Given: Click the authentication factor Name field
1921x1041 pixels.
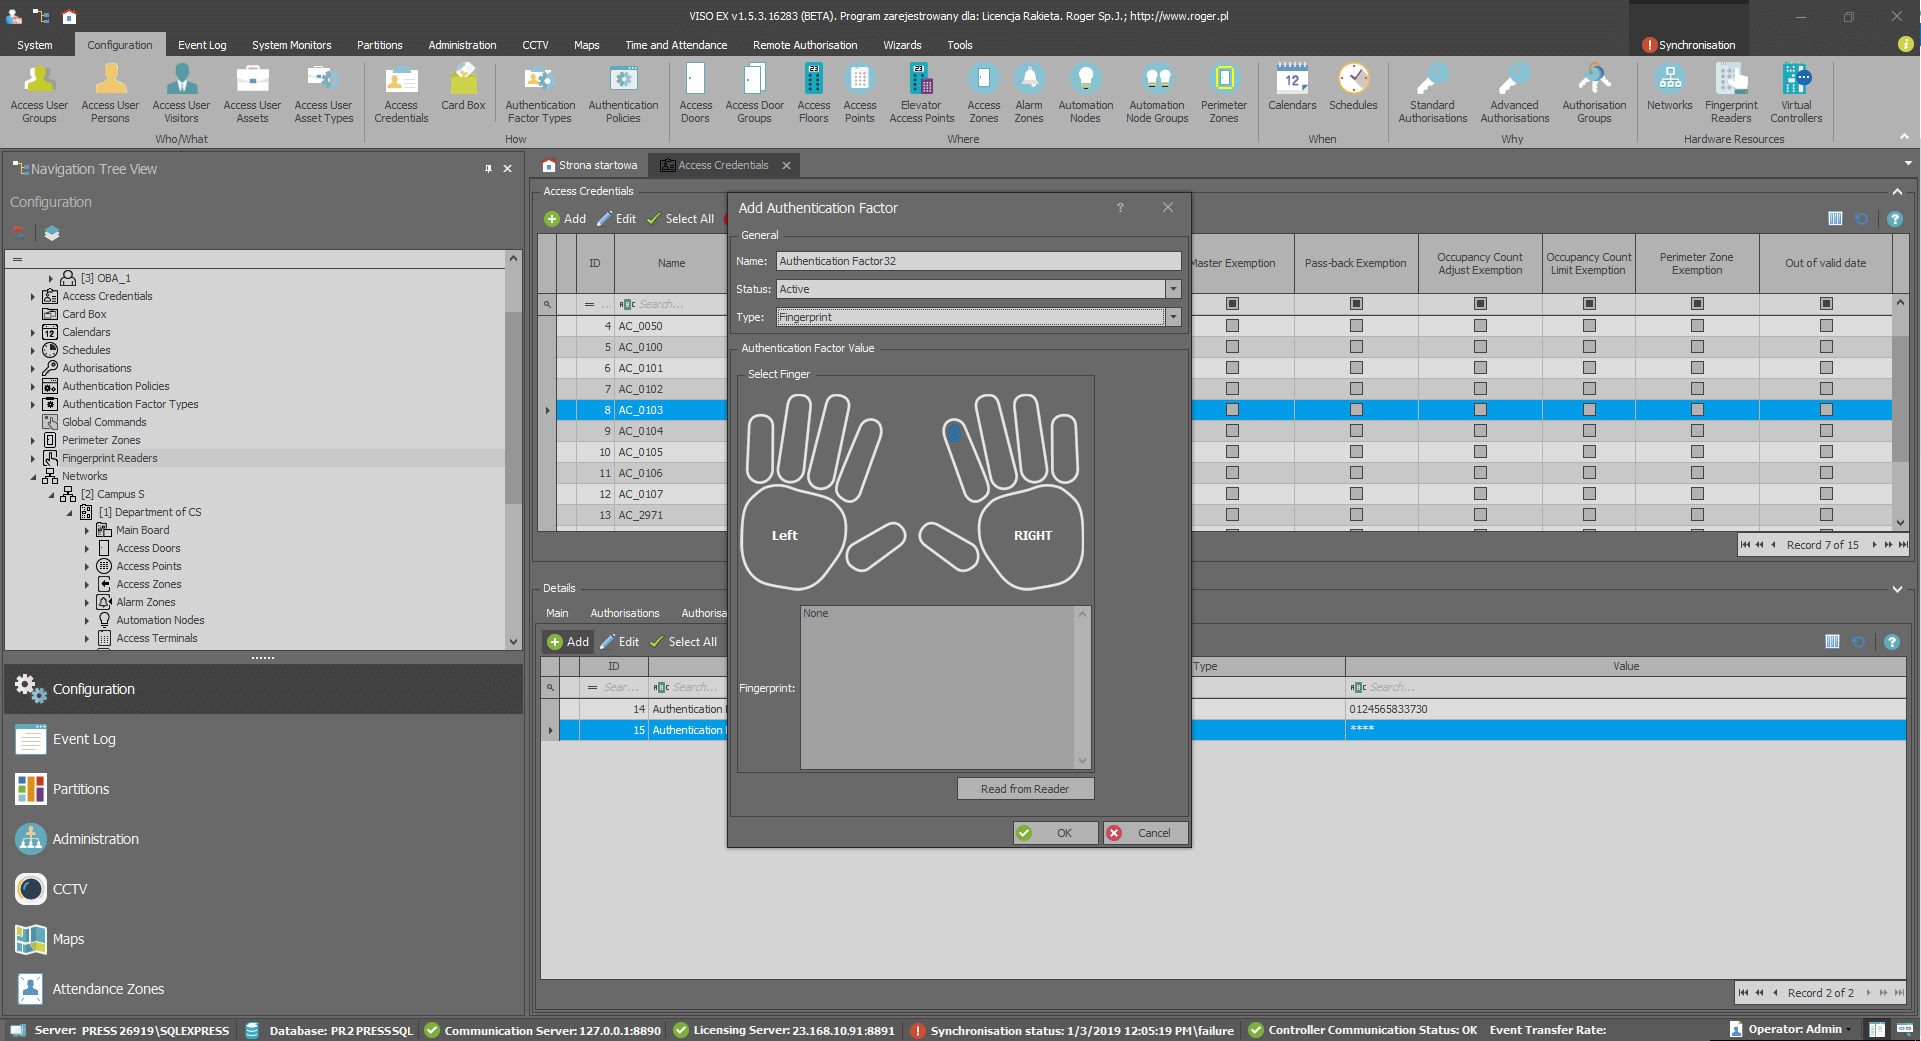Looking at the screenshot, I should click(x=977, y=261).
